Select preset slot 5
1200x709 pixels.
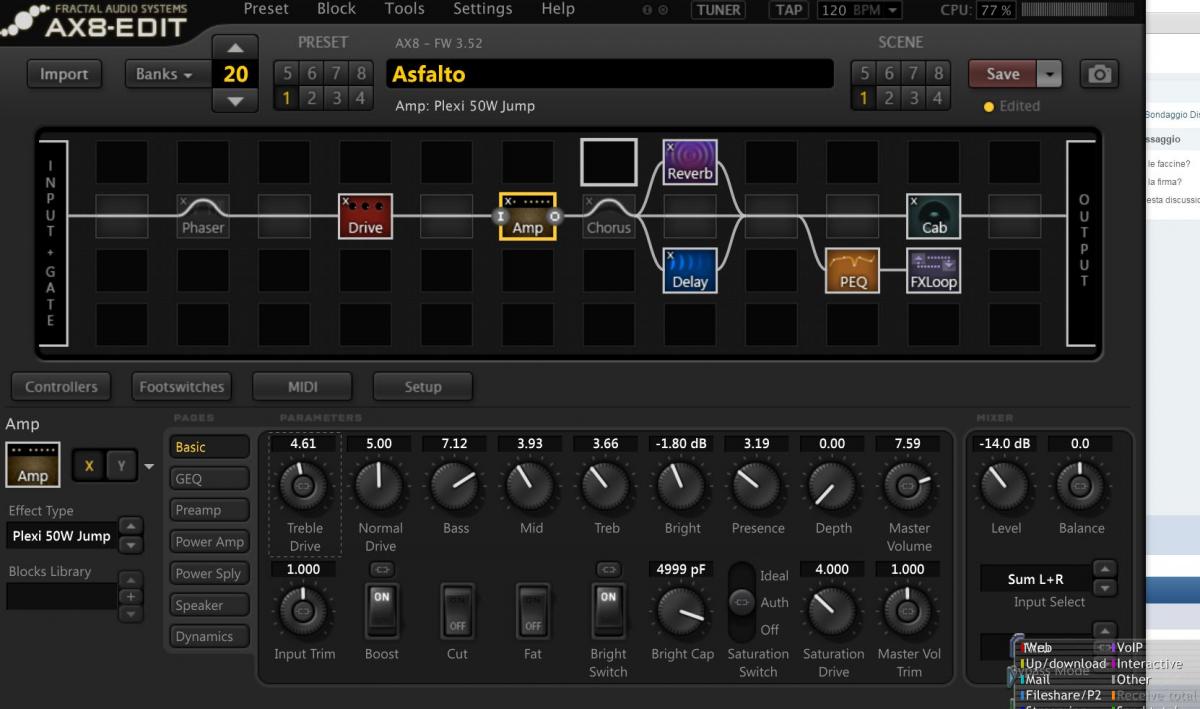tap(287, 73)
